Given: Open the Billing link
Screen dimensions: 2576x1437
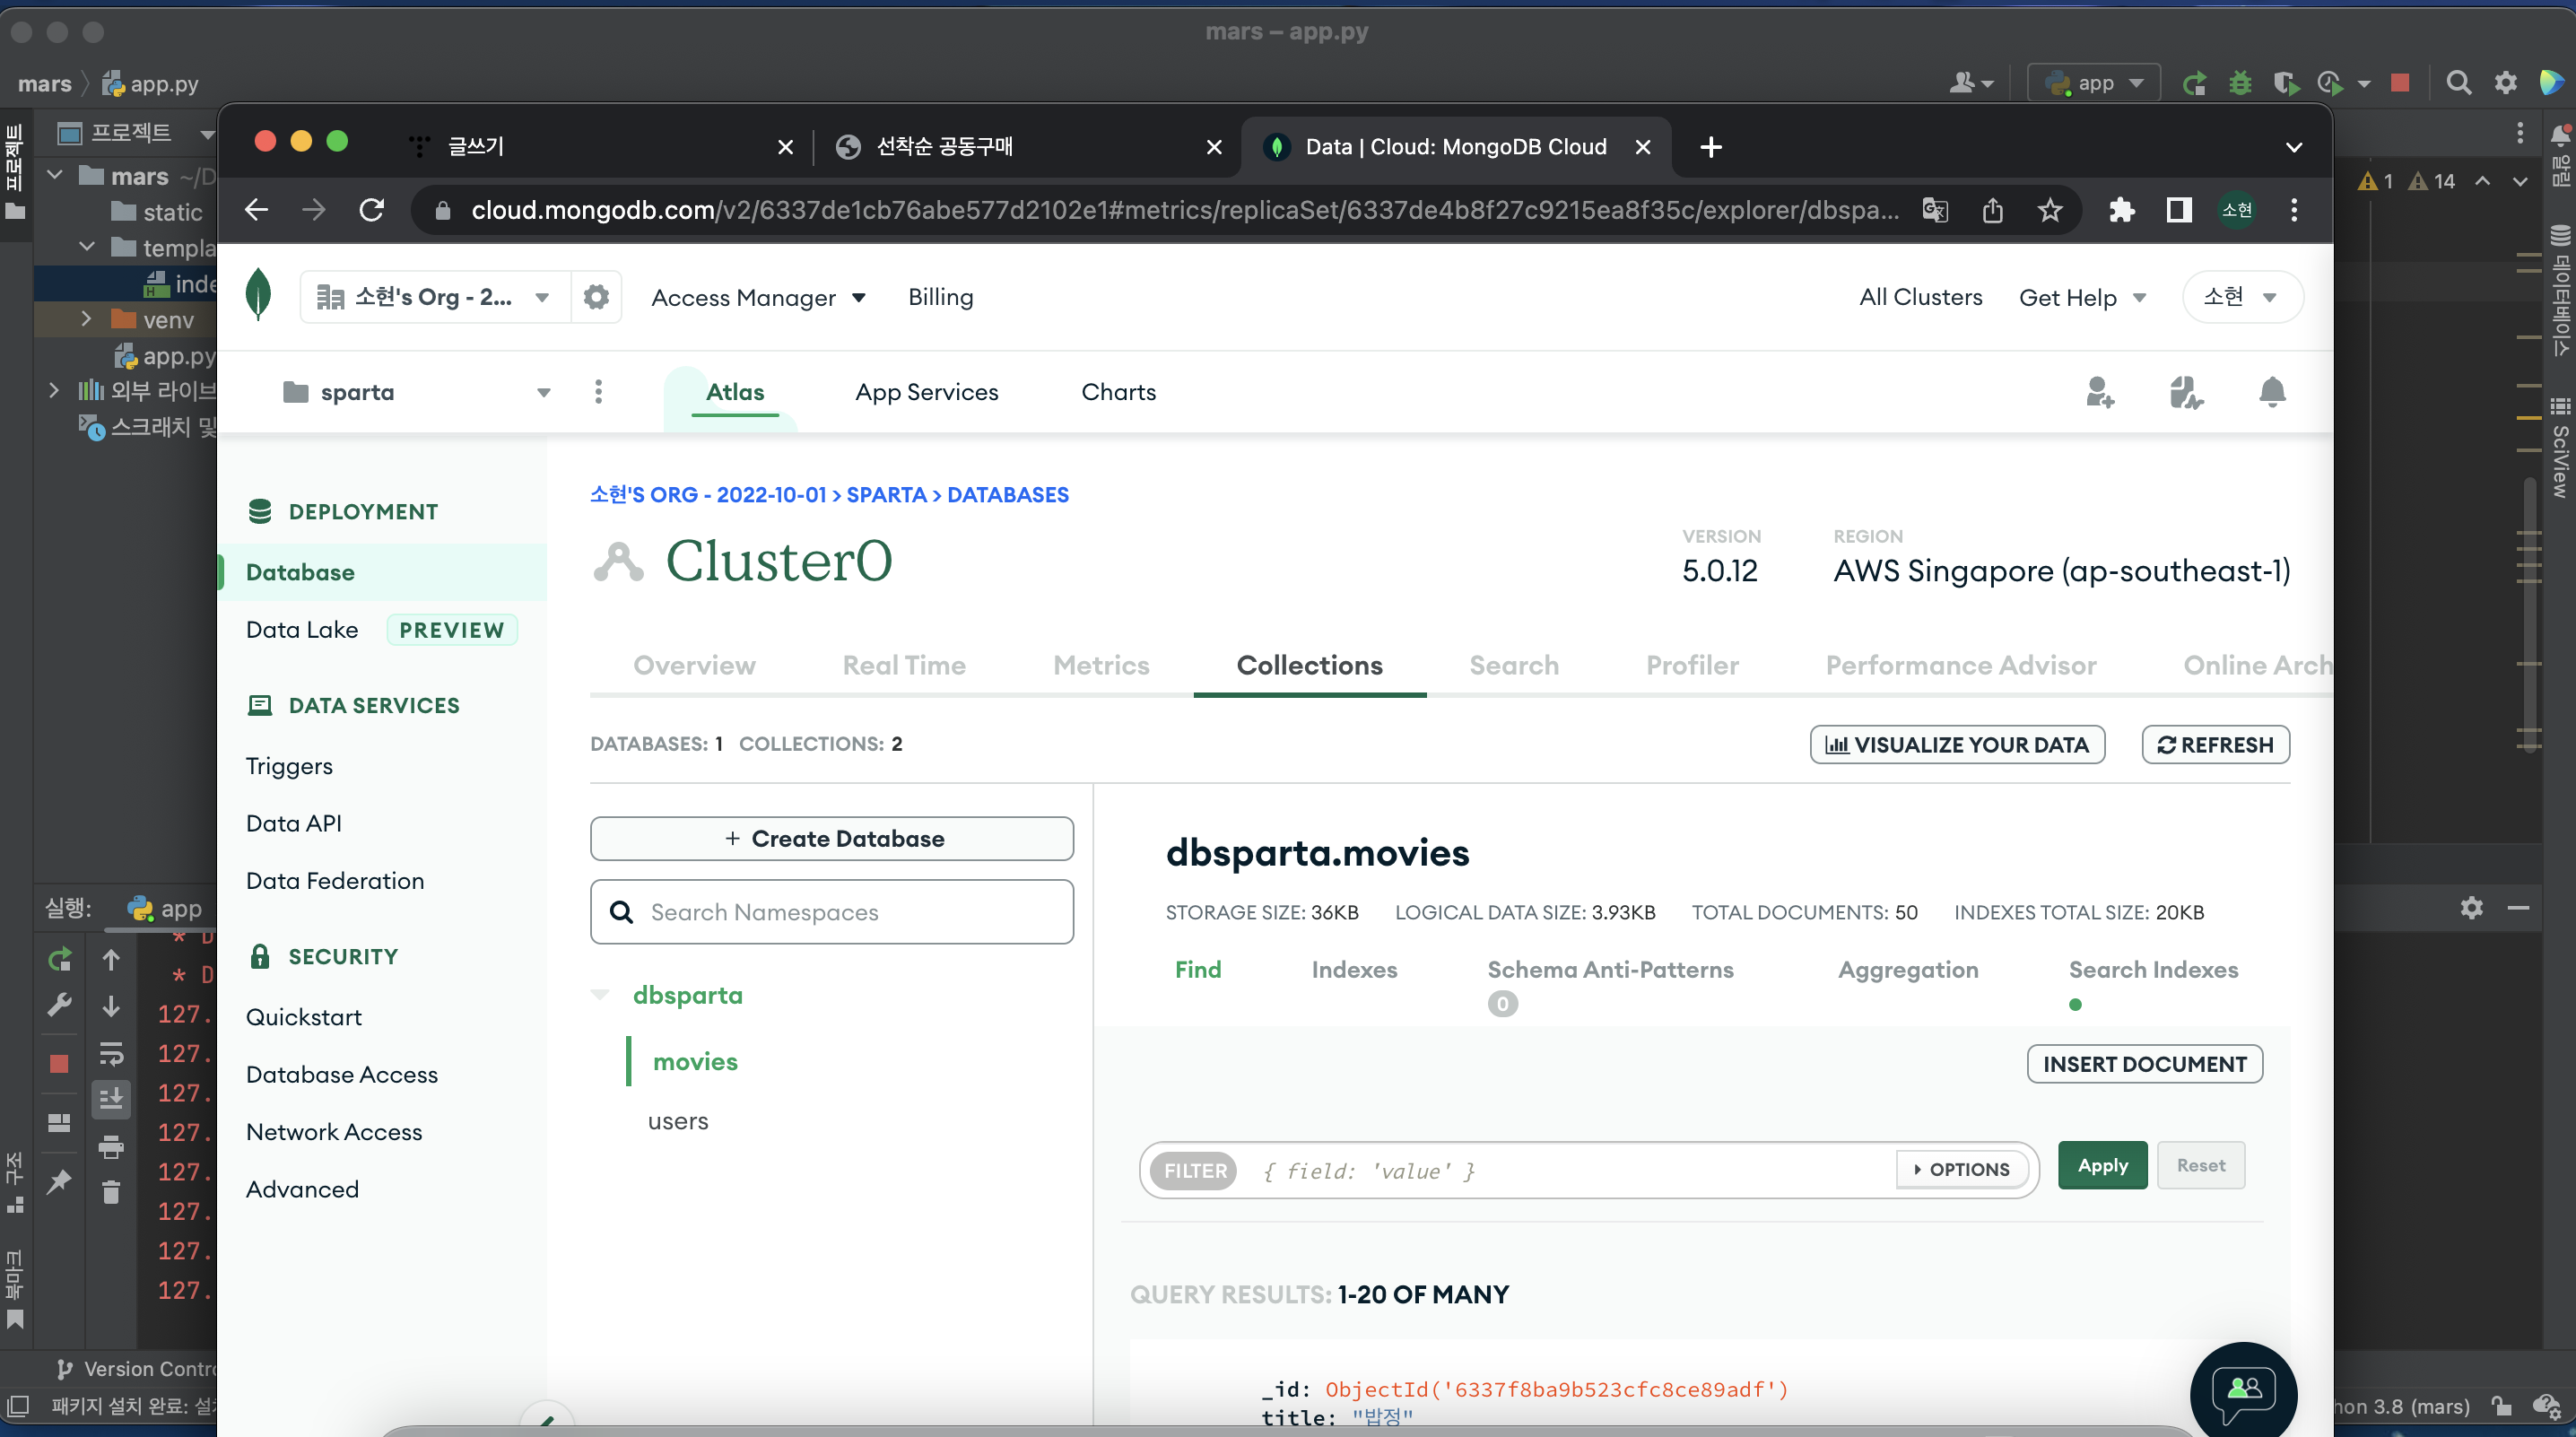Looking at the screenshot, I should [940, 297].
